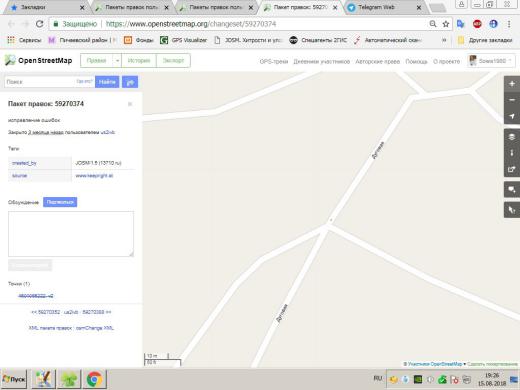Switch to the Telegram Web tab
Image resolution: width=520 pixels, height=390 pixels.
(384, 7)
